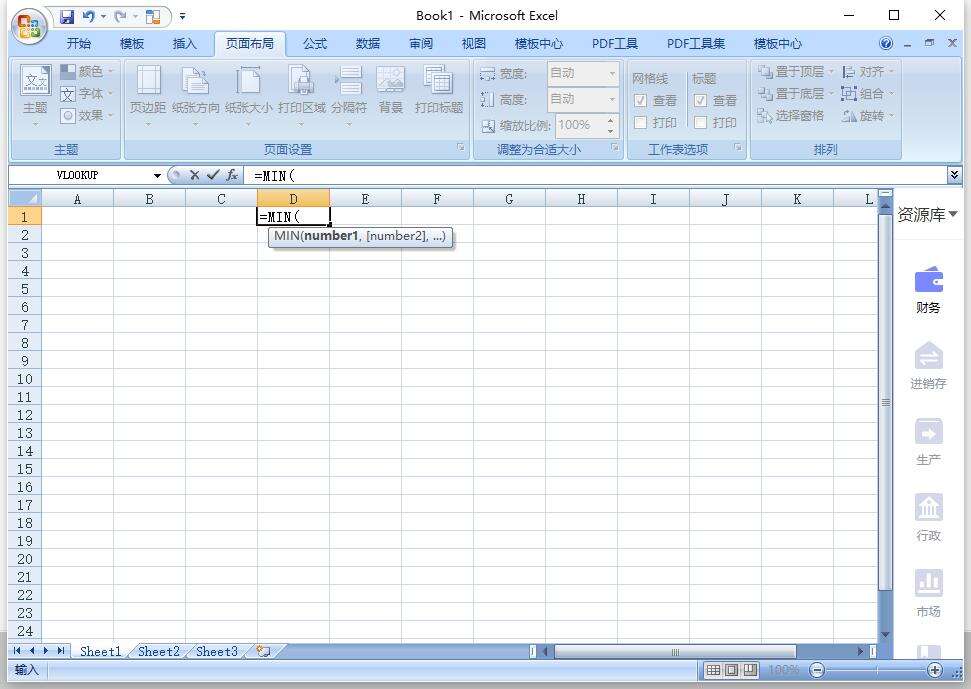The width and height of the screenshot is (971, 689).
Task: Open 分隔符 breaks options
Action: 349,96
